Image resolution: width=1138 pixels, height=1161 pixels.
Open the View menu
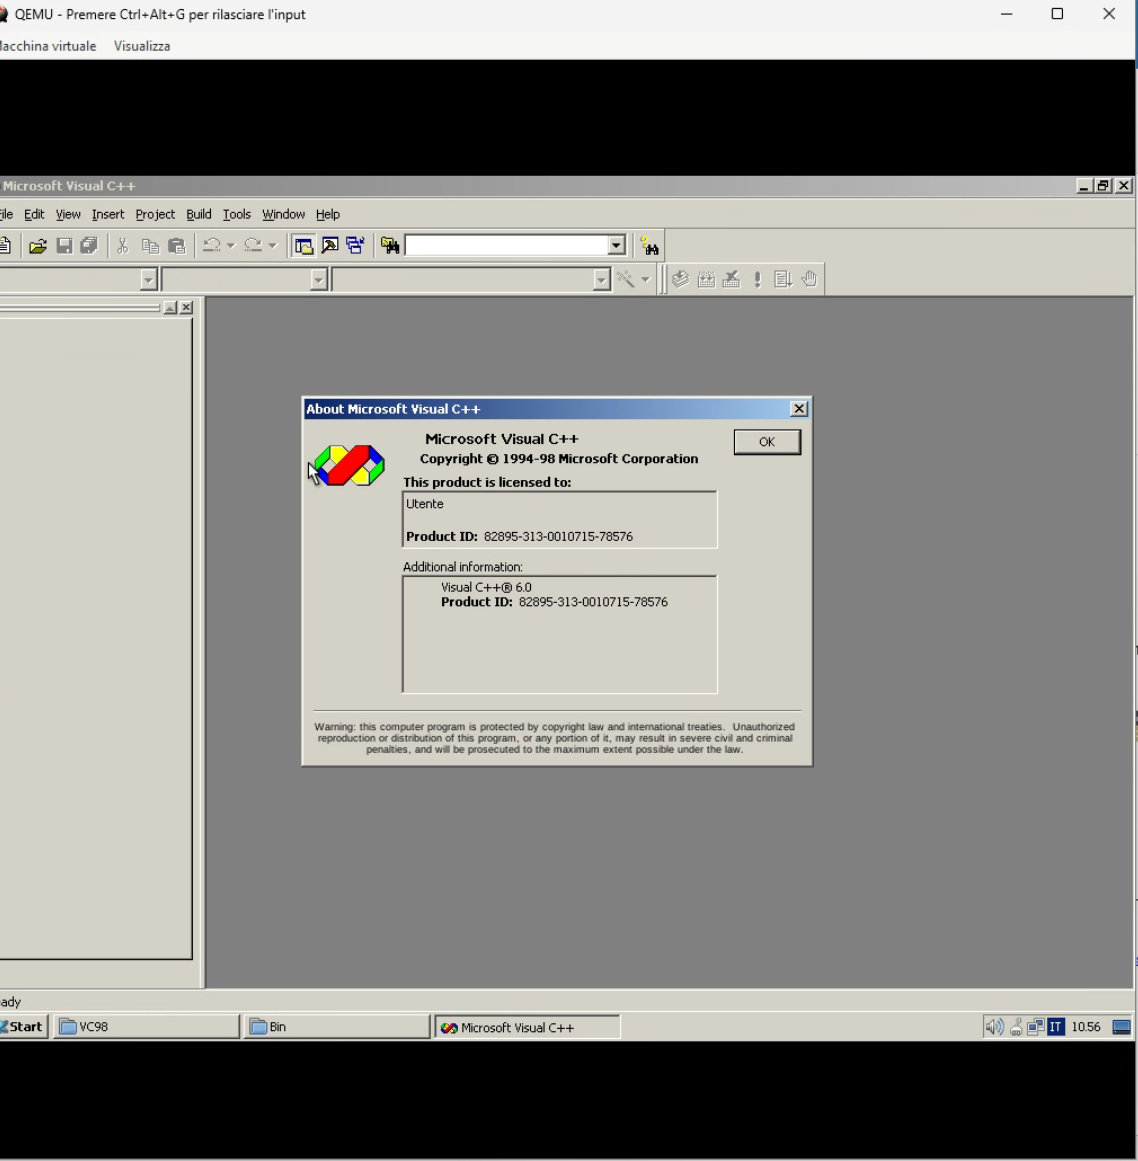[x=68, y=215]
